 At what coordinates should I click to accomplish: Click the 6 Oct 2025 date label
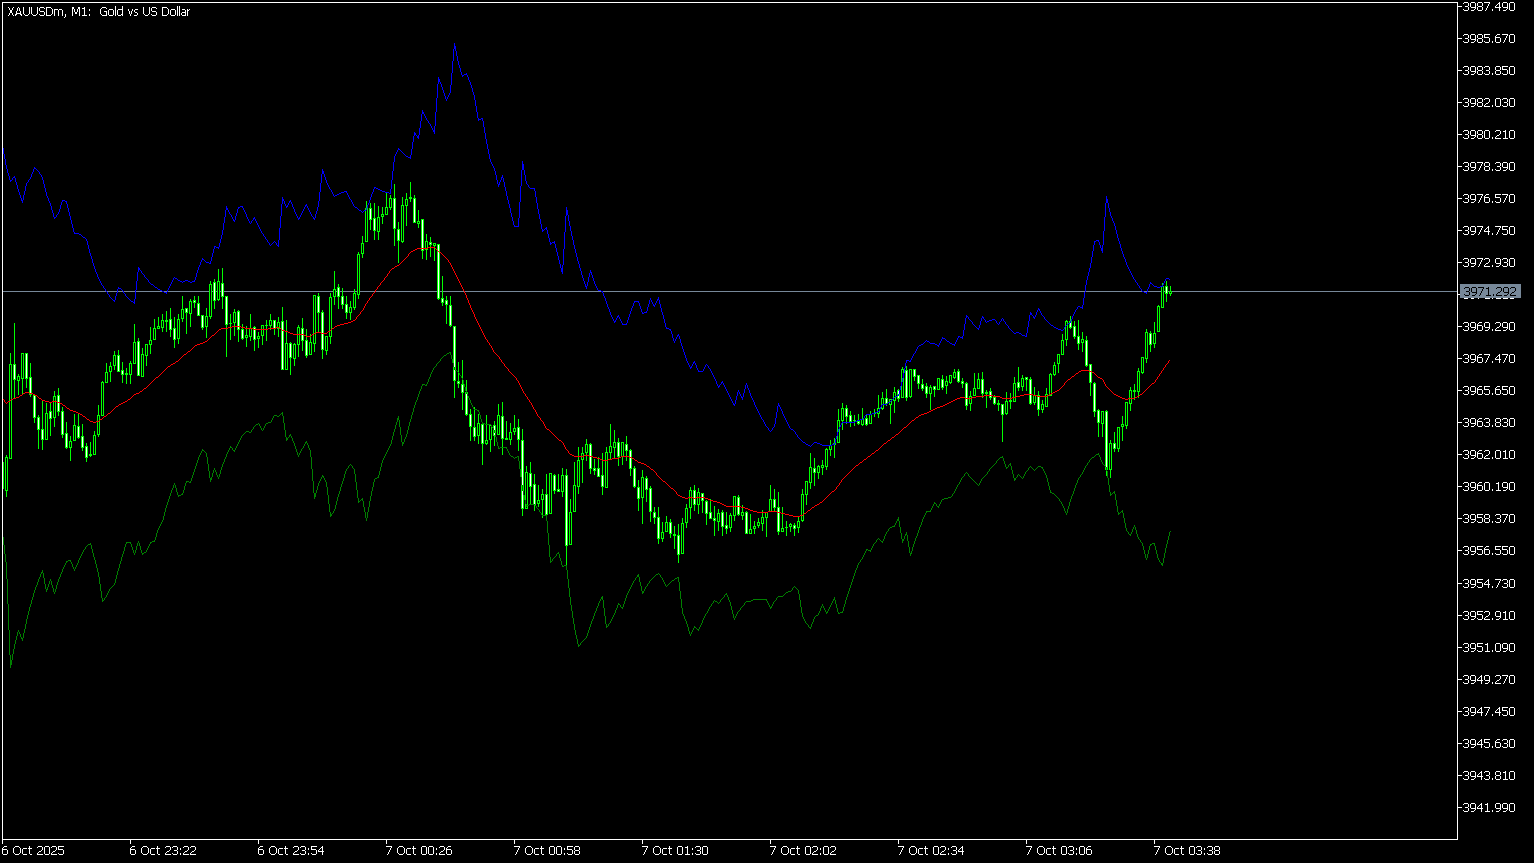[34, 851]
